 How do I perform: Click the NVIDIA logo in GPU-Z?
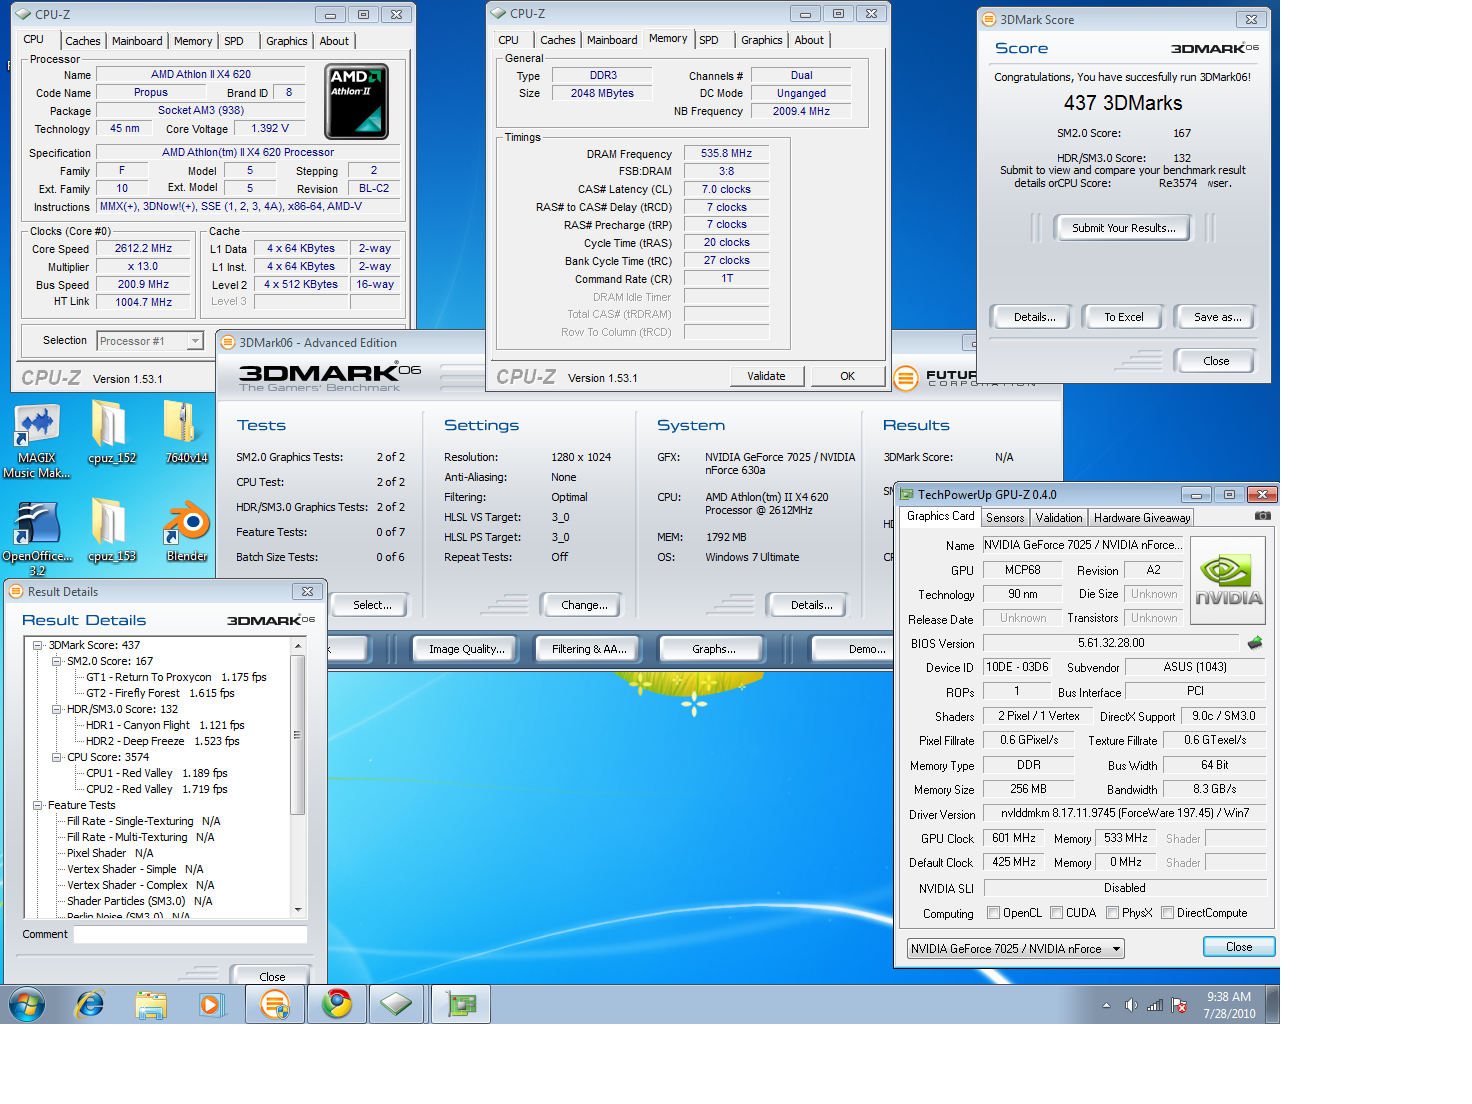(1228, 581)
